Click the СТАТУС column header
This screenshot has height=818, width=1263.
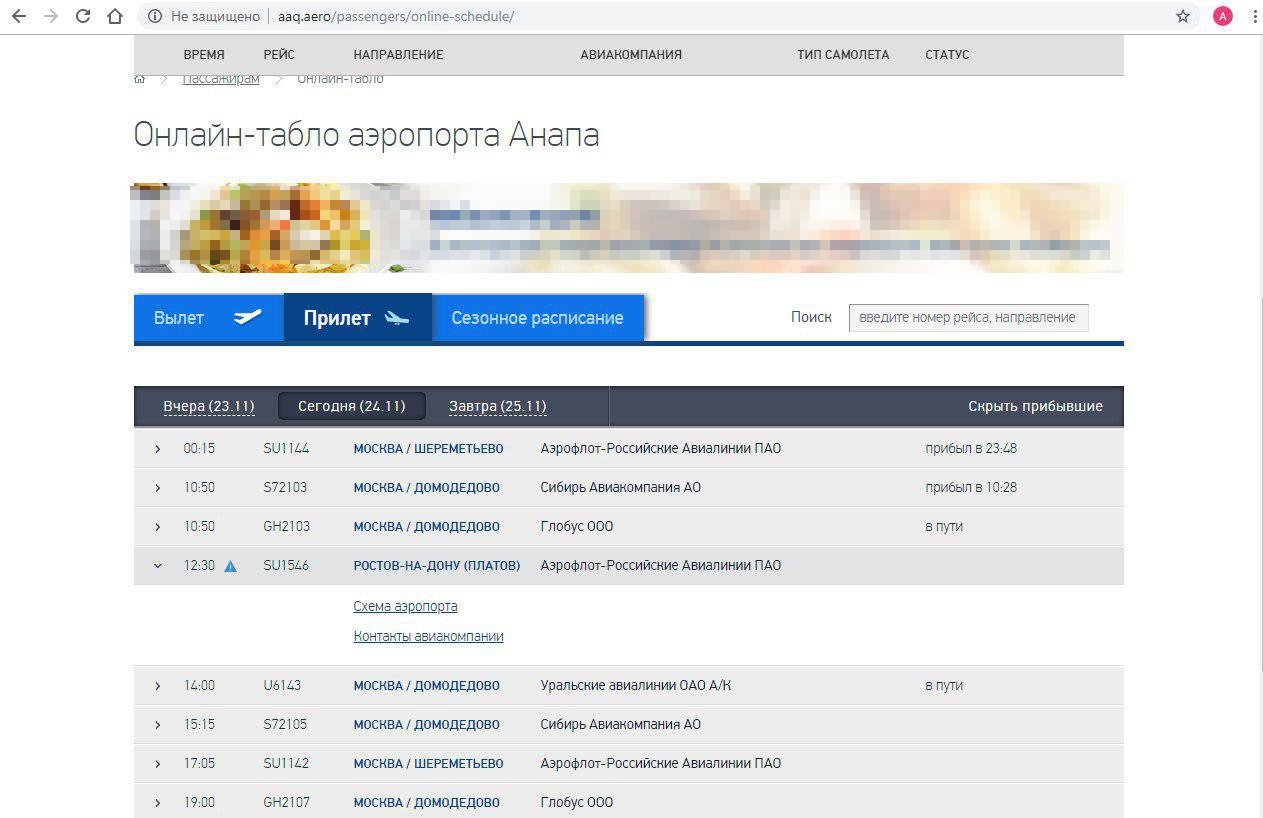coord(947,55)
